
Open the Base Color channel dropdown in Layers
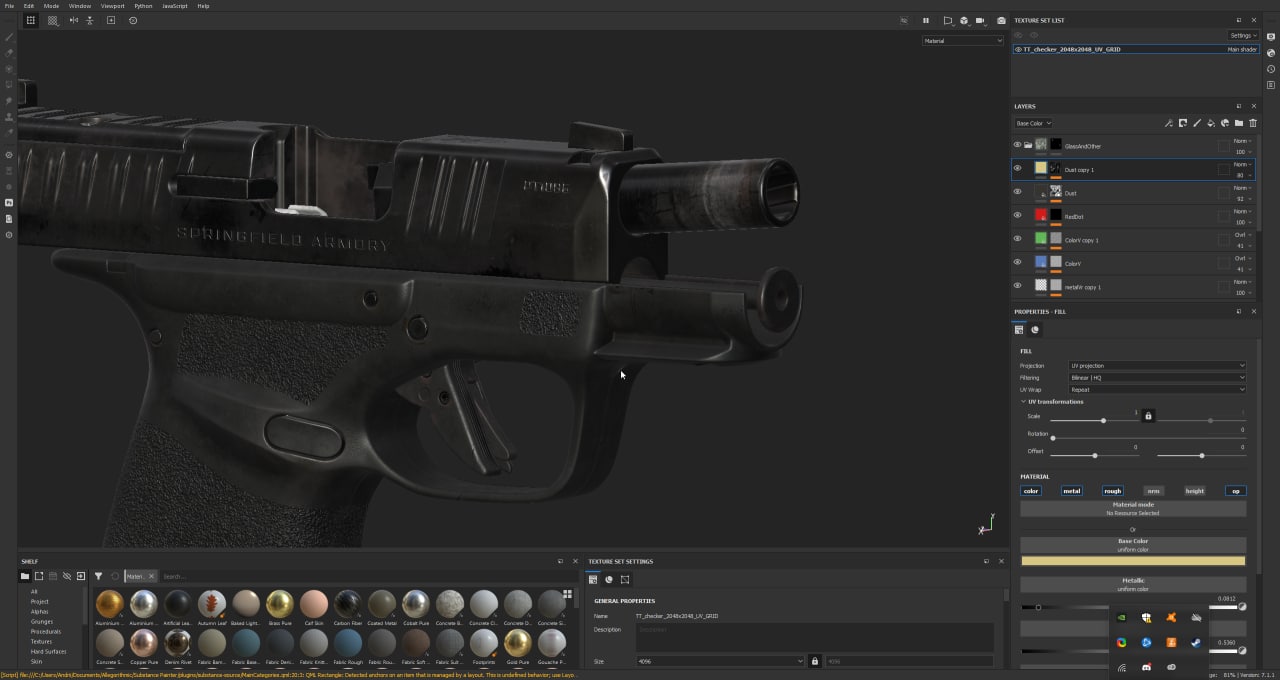1034,123
